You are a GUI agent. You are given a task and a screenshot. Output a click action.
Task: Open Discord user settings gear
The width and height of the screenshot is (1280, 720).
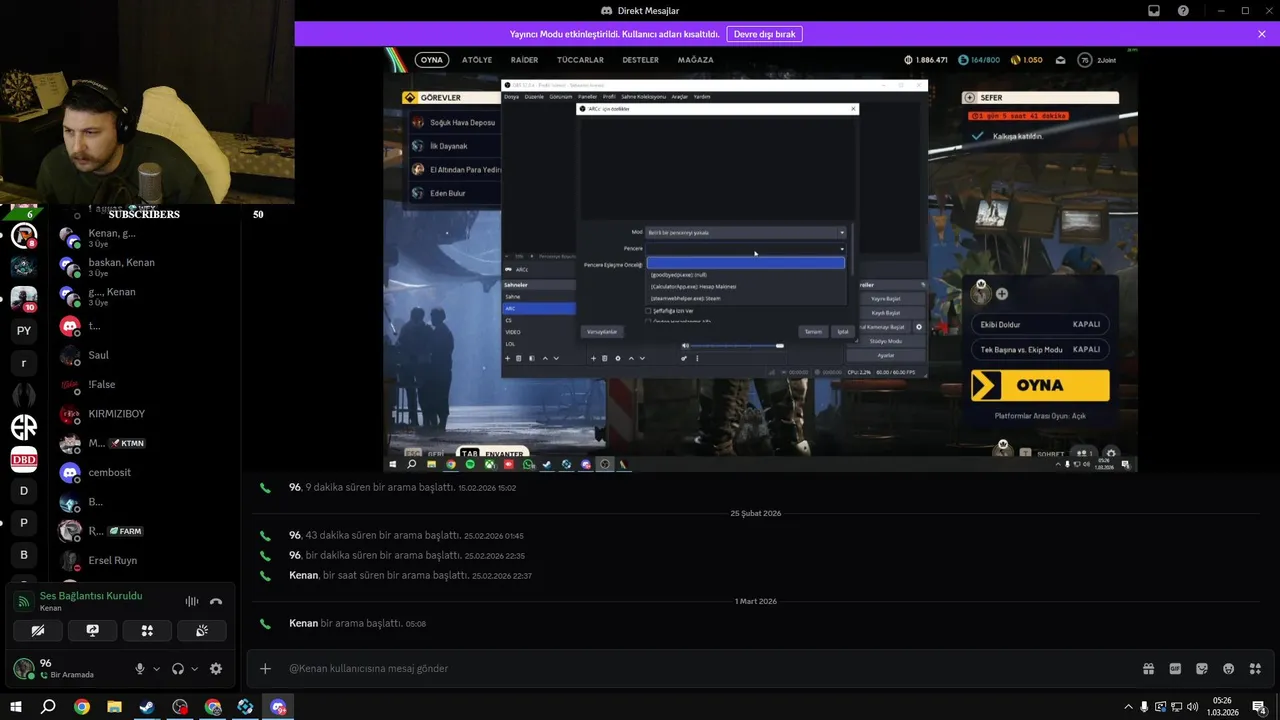(x=215, y=669)
